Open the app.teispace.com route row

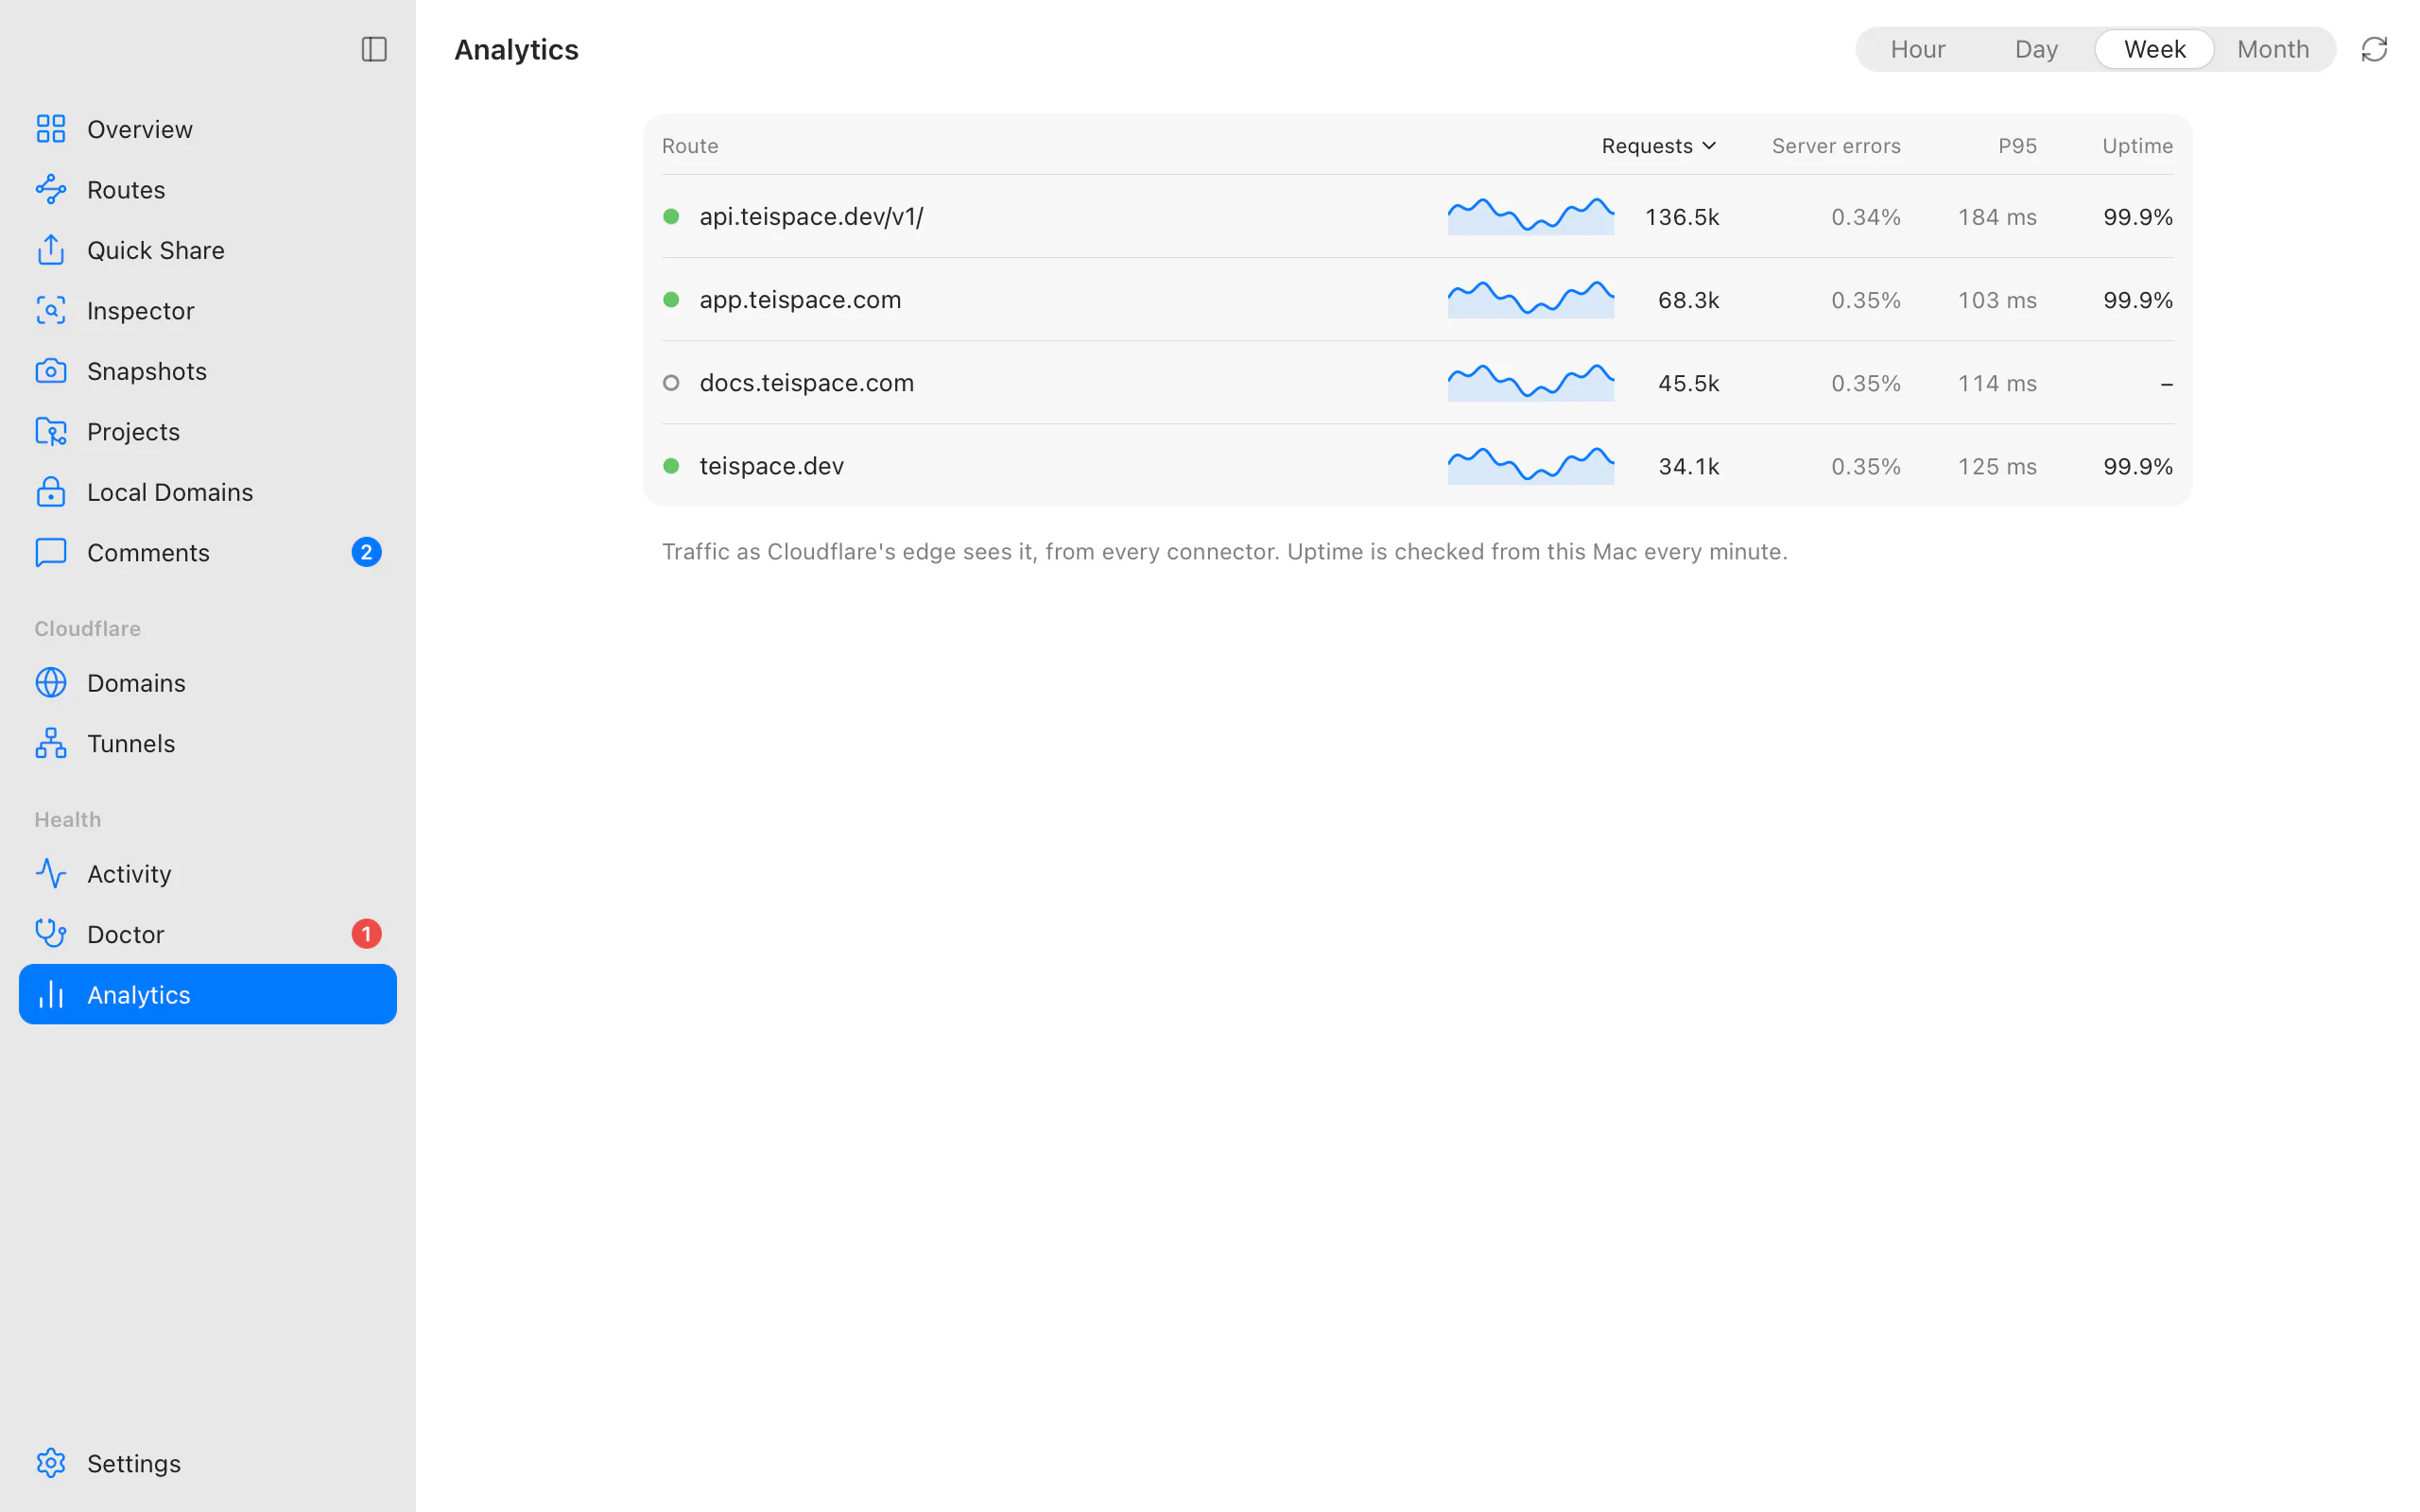coord(1417,299)
